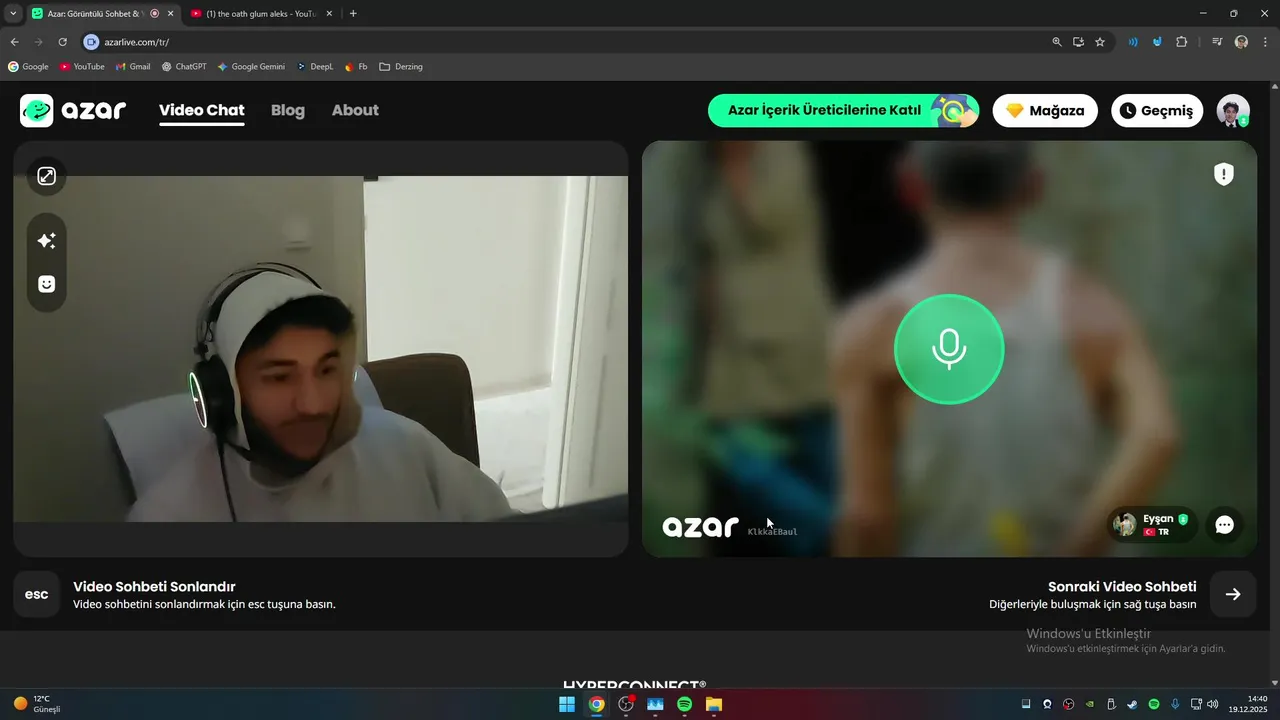Open the Blog tab
The width and height of the screenshot is (1280, 720).
[x=288, y=110]
